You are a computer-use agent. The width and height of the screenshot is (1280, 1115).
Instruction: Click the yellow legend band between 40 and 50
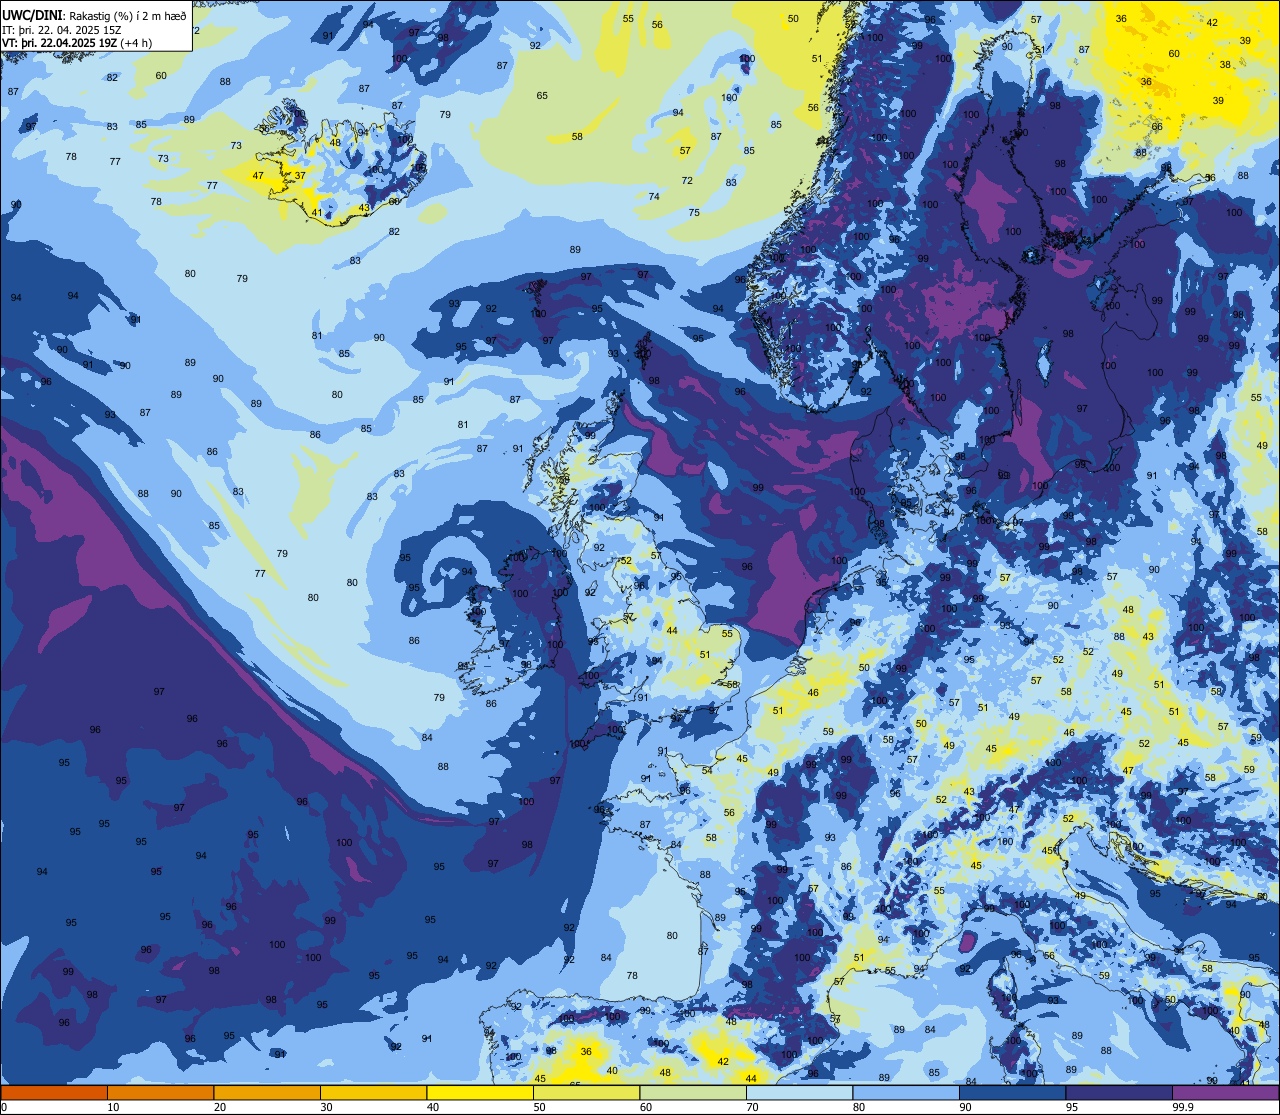click(x=480, y=1093)
